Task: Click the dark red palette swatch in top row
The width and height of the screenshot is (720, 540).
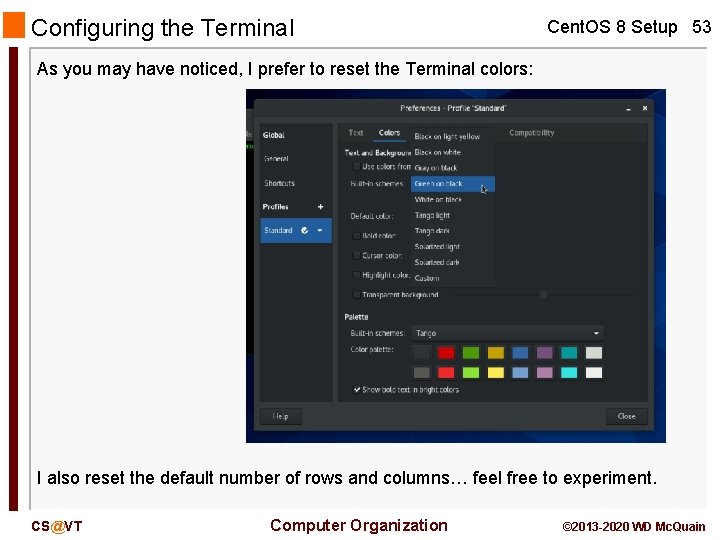Action: coord(446,353)
